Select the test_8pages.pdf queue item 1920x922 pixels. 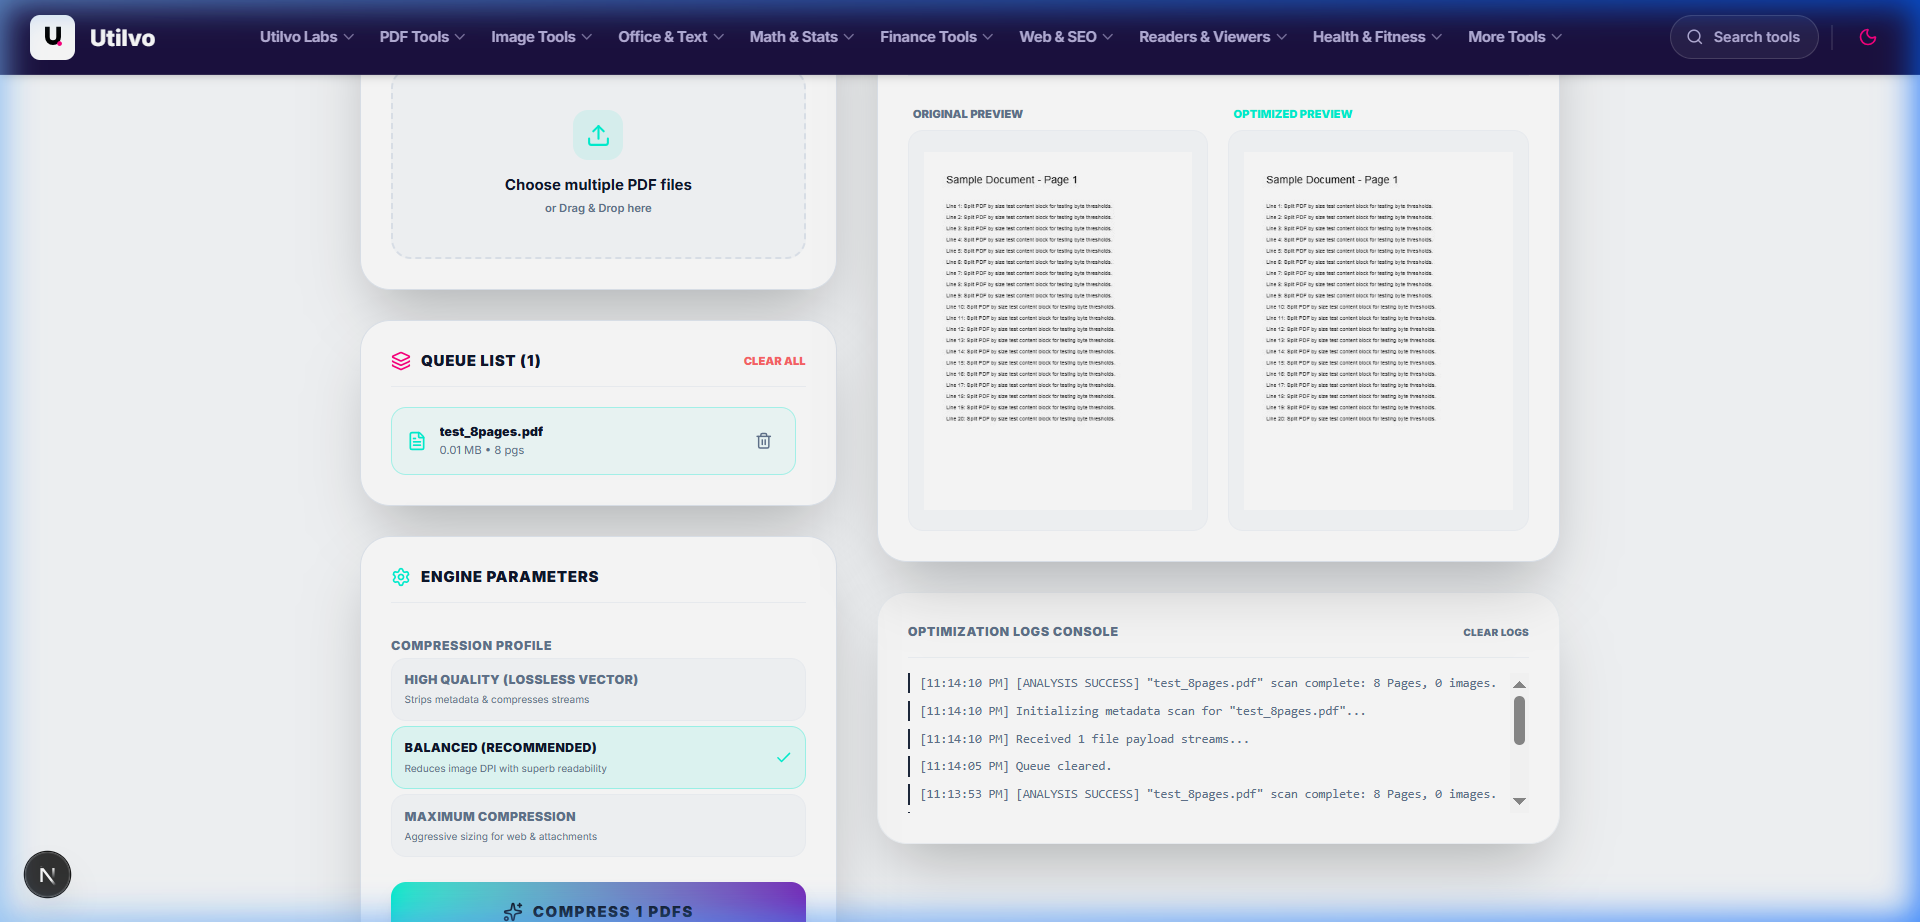(x=593, y=441)
